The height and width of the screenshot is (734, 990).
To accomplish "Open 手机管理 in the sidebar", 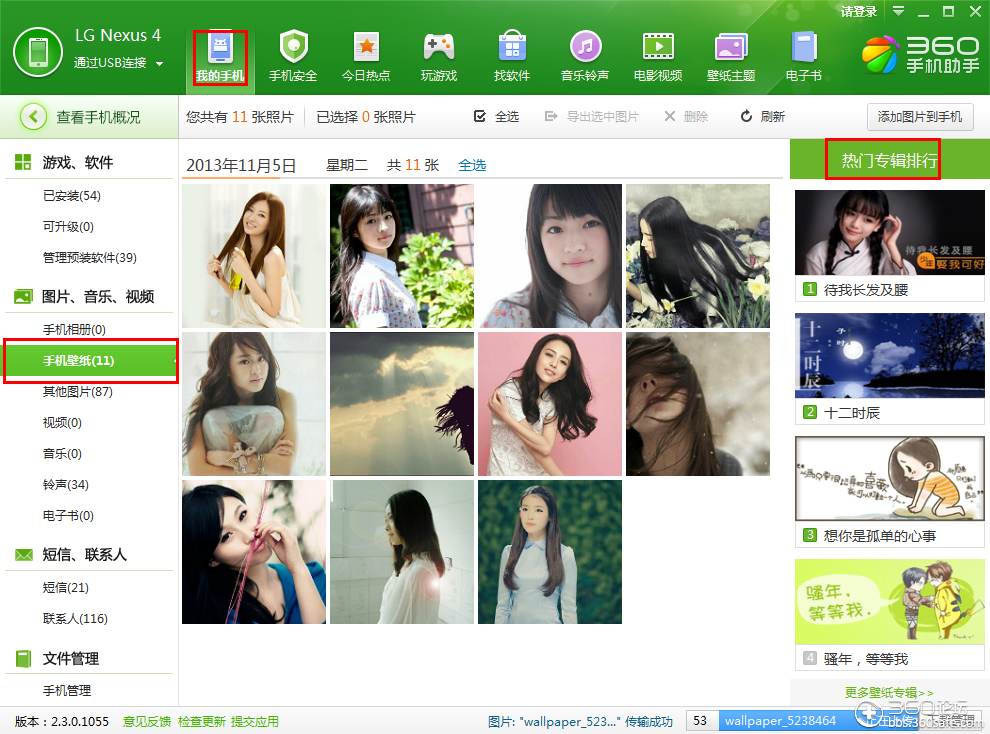I will point(66,690).
